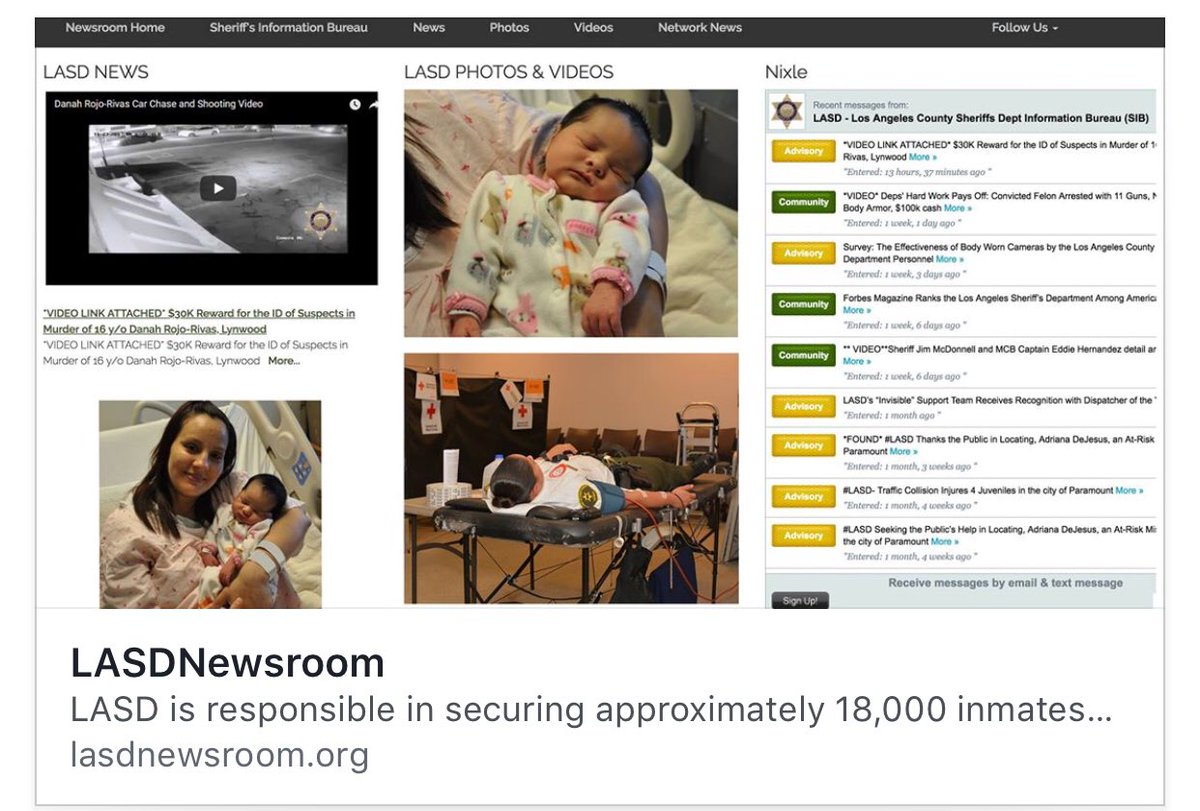Click the Sign Up! button in Nixle
The image size is (1200, 811).
(x=800, y=601)
